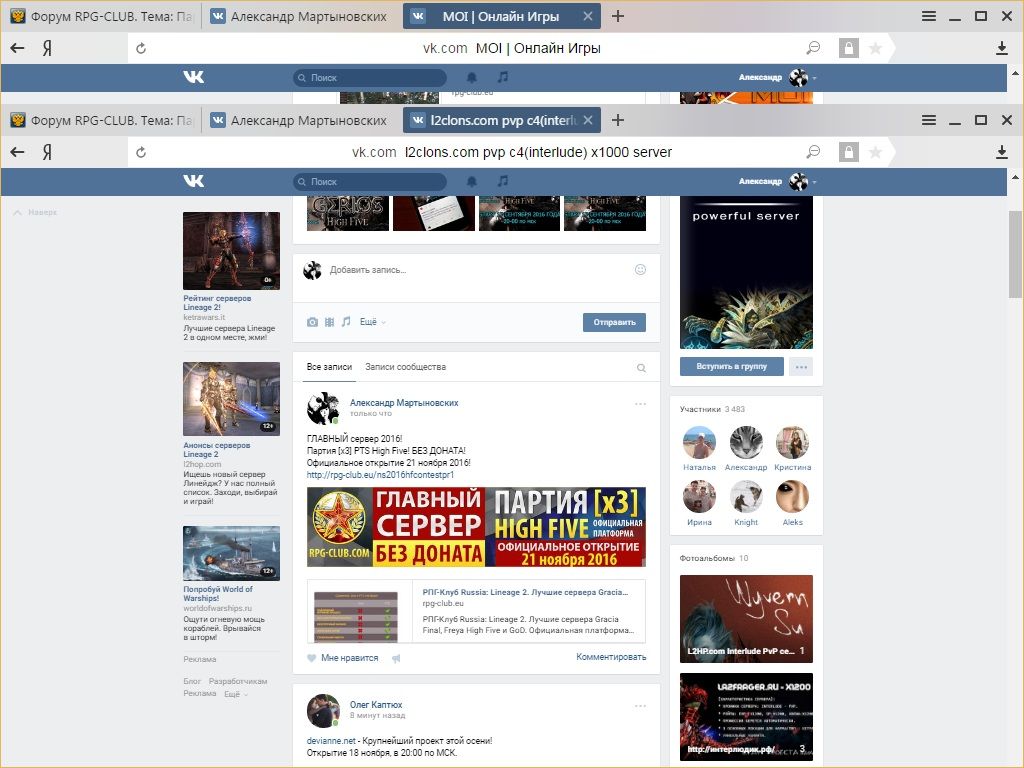Open the devianne.net link

click(331, 741)
